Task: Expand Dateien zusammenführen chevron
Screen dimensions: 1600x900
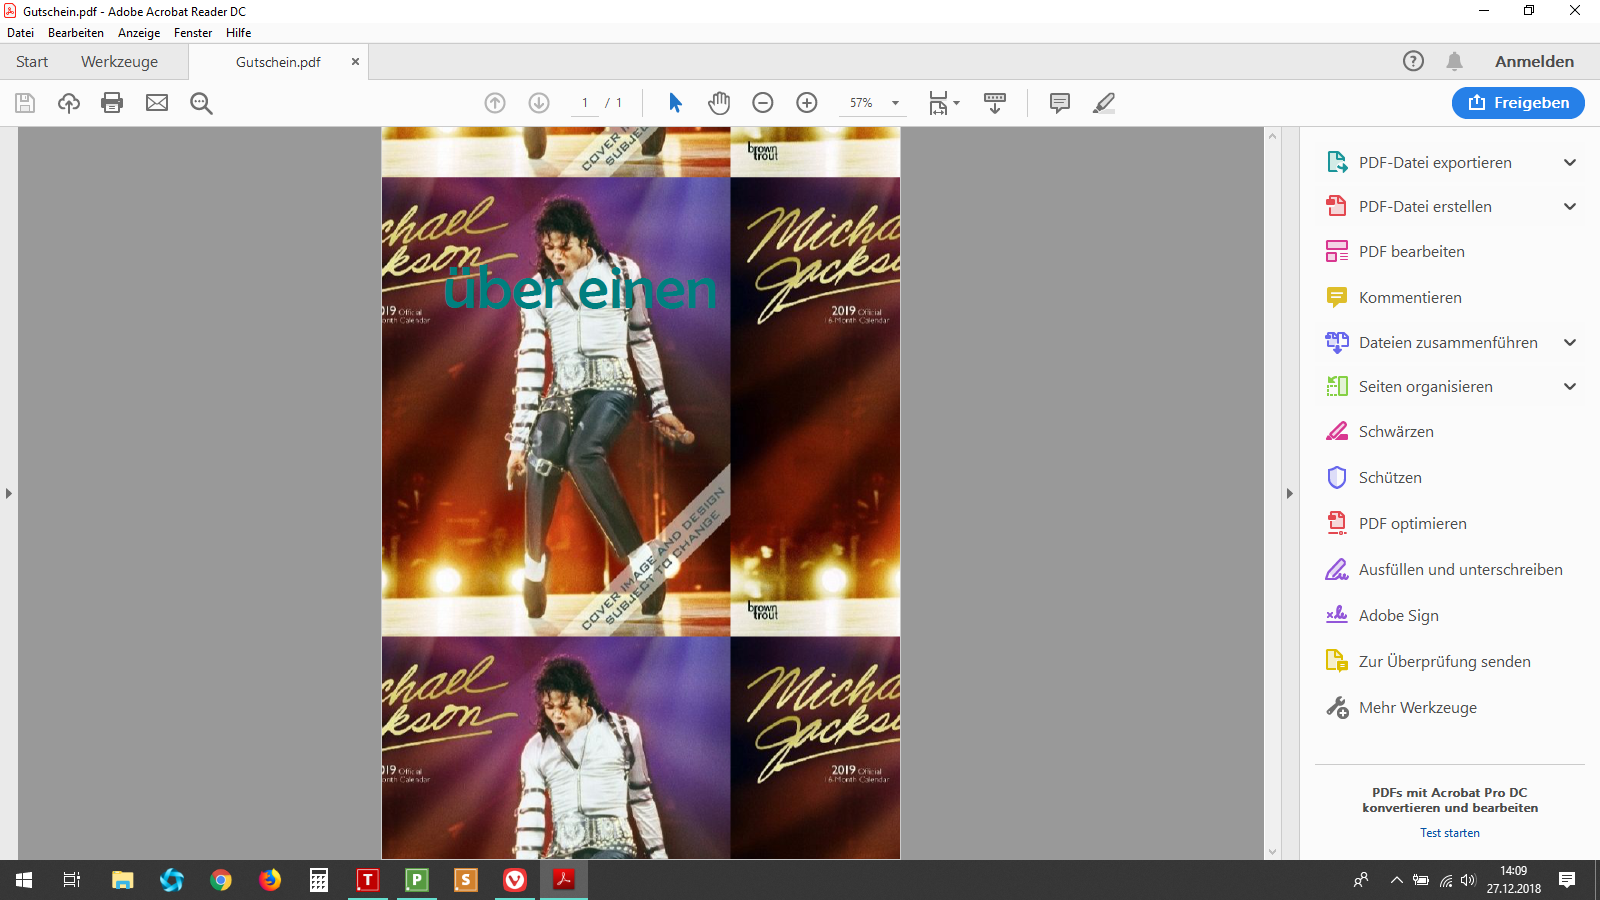Action: pos(1570,342)
